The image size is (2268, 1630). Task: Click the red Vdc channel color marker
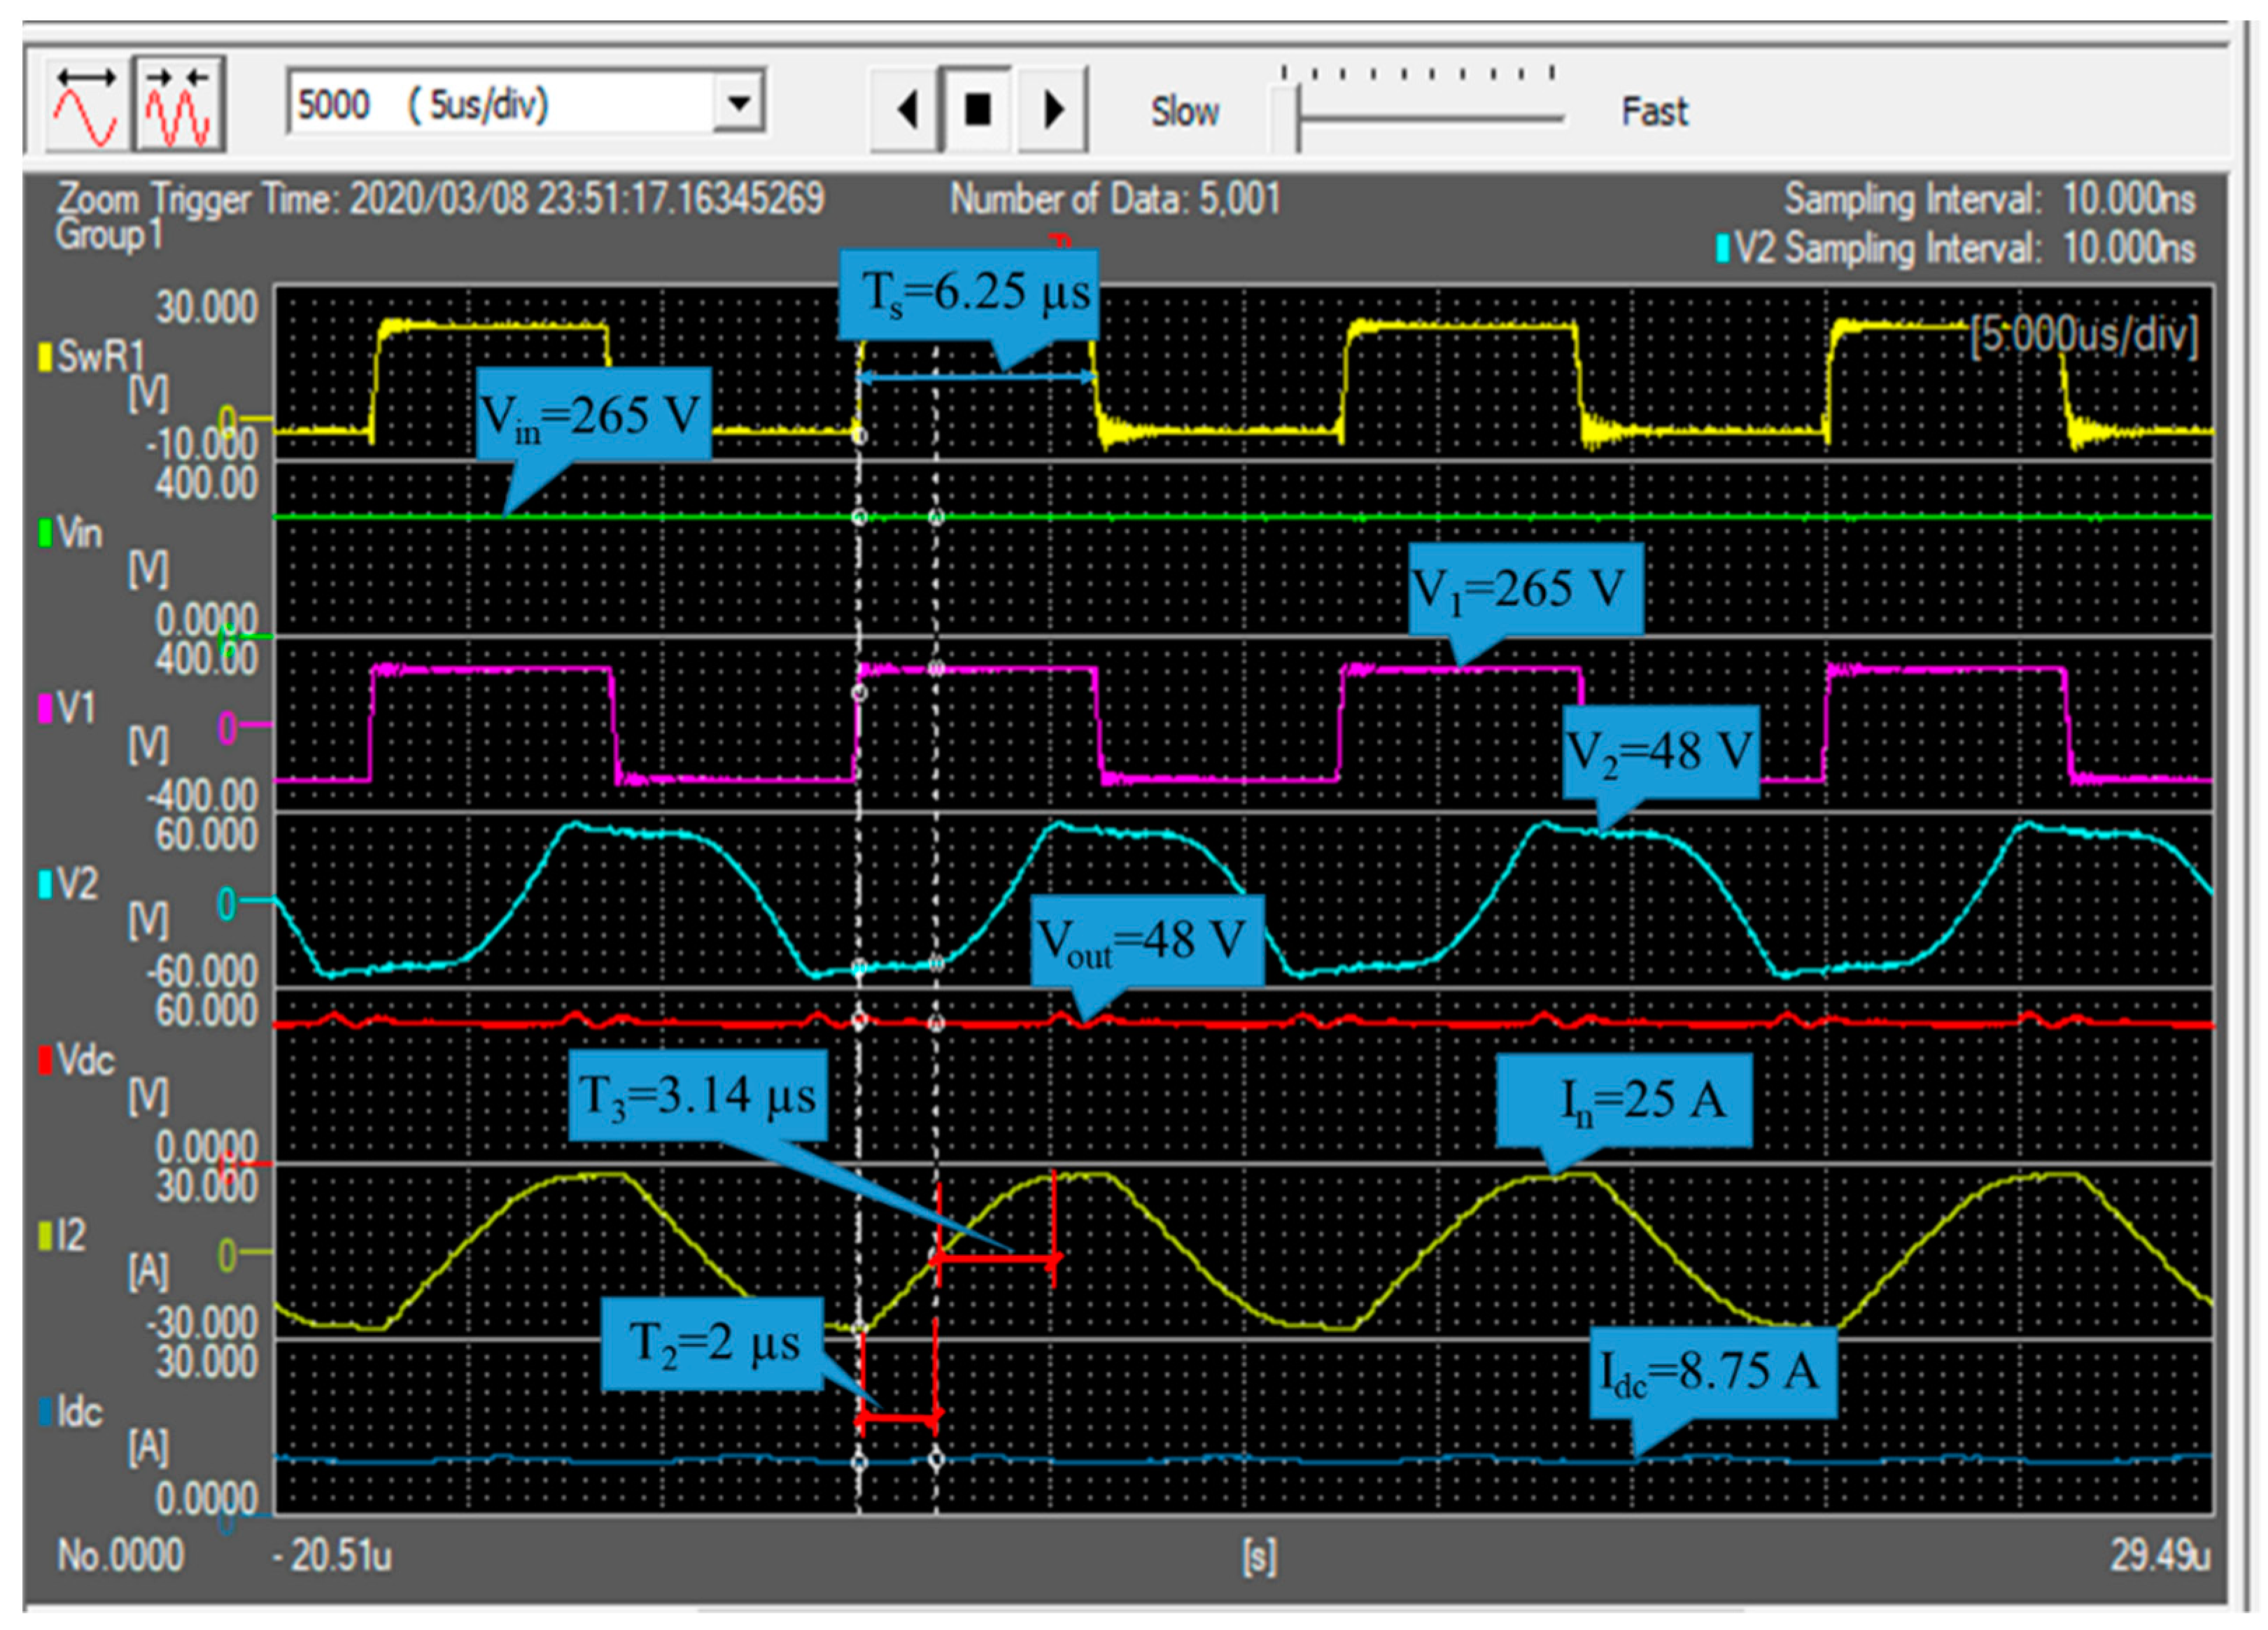point(45,1060)
